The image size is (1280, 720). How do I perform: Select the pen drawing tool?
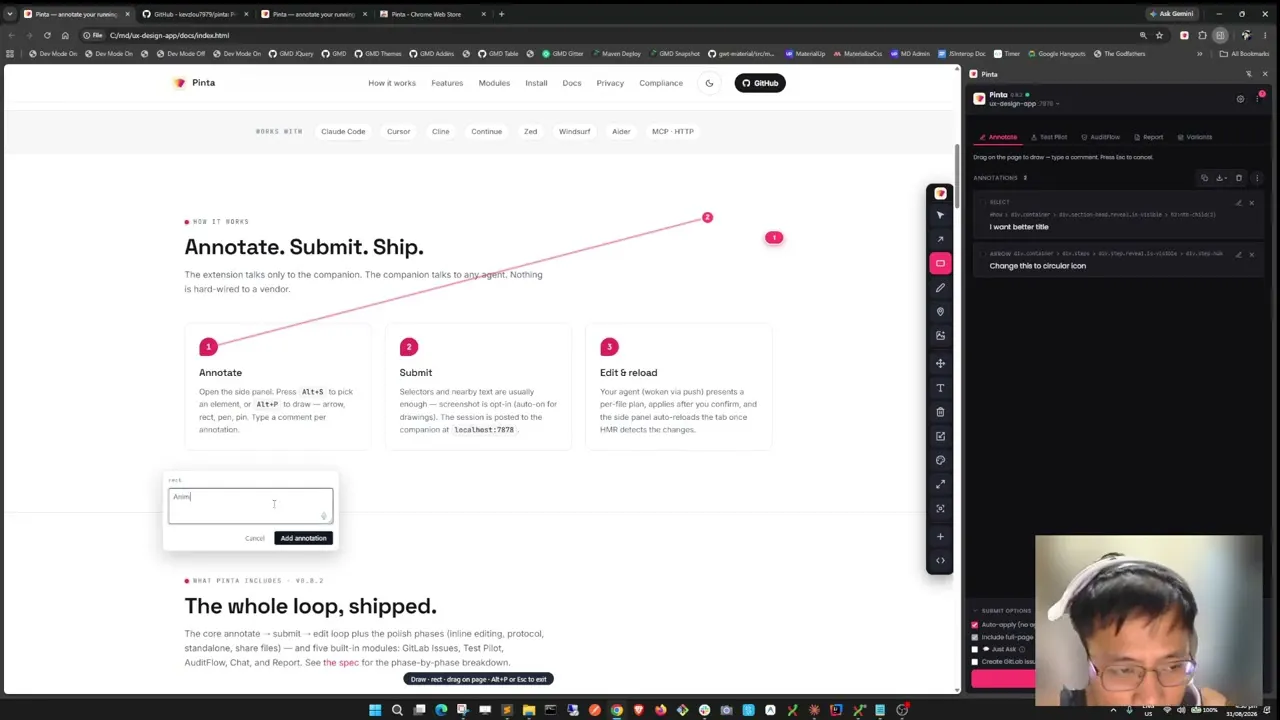[x=940, y=288]
